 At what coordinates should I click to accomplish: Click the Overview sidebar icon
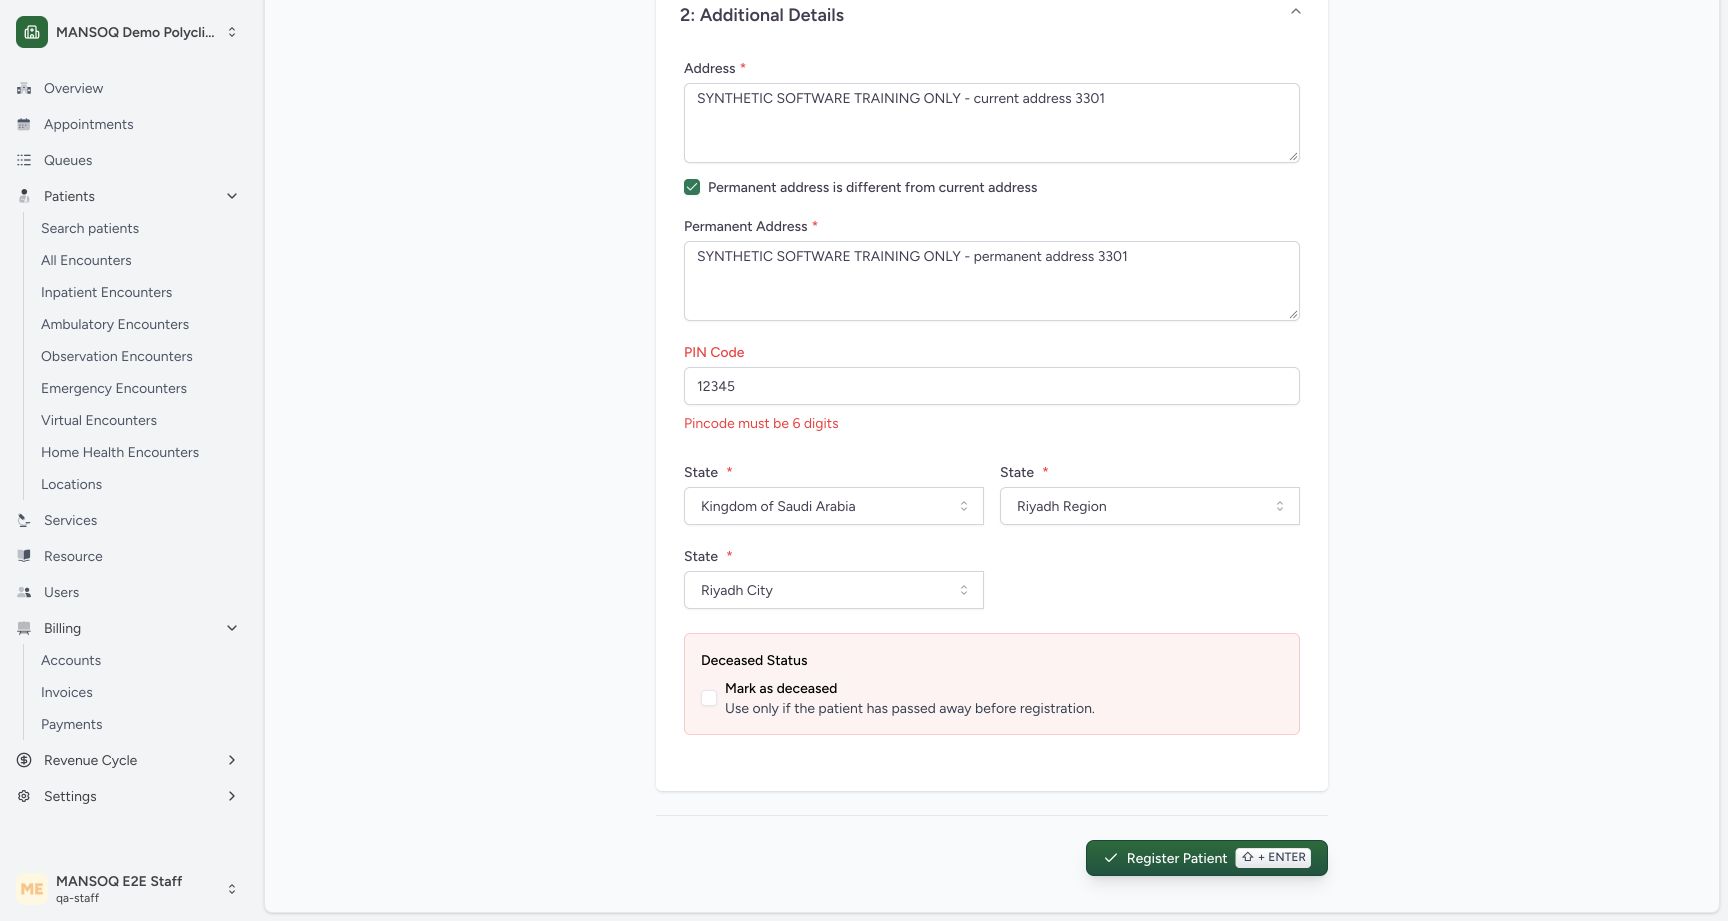pyautogui.click(x=24, y=88)
